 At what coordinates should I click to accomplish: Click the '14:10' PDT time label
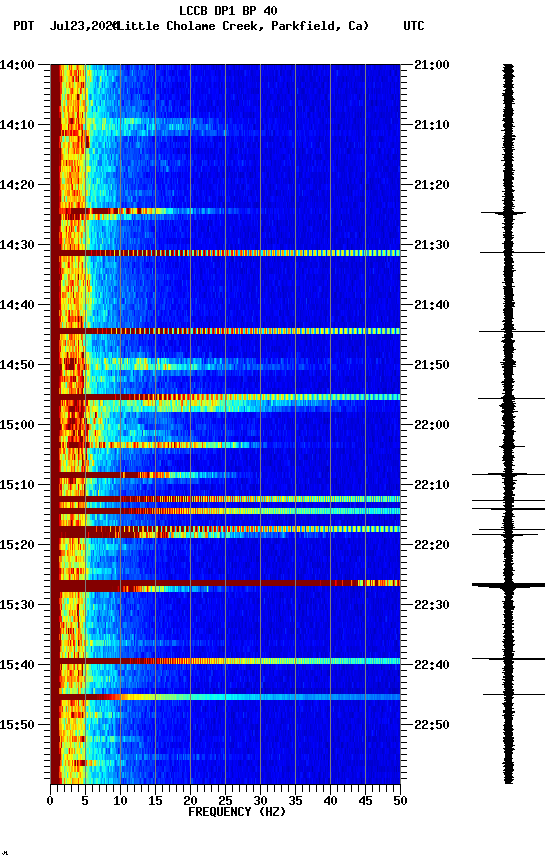(x=17, y=125)
